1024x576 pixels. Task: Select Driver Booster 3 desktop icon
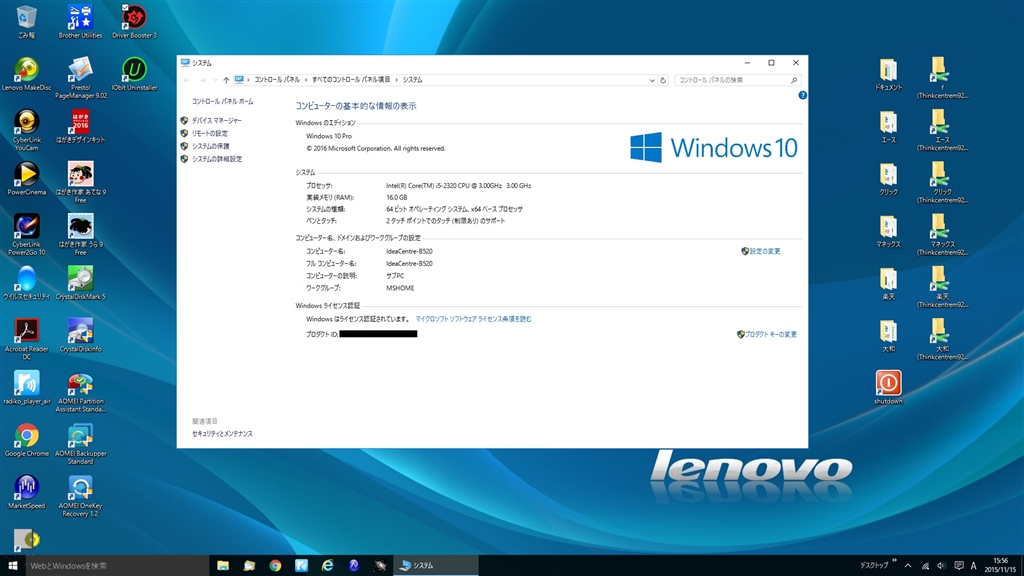click(134, 22)
